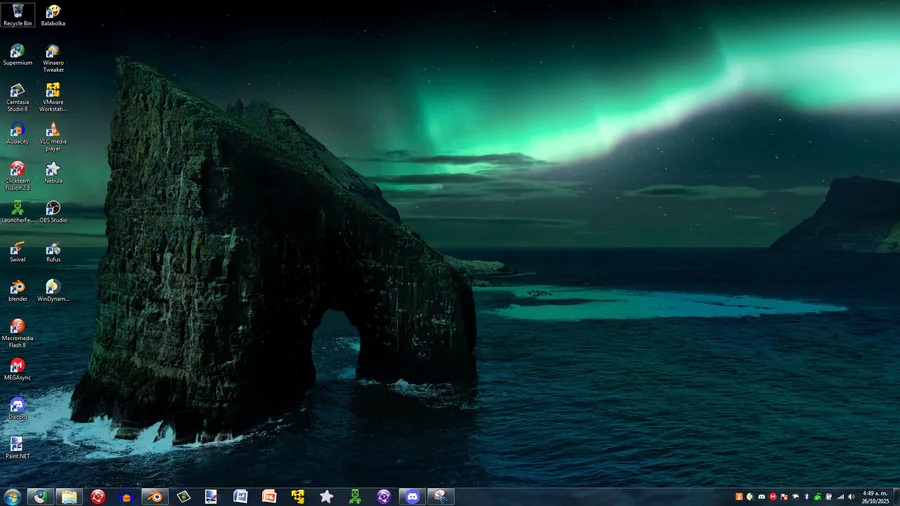Open Bluetooth devices tray icon

pos(806,497)
